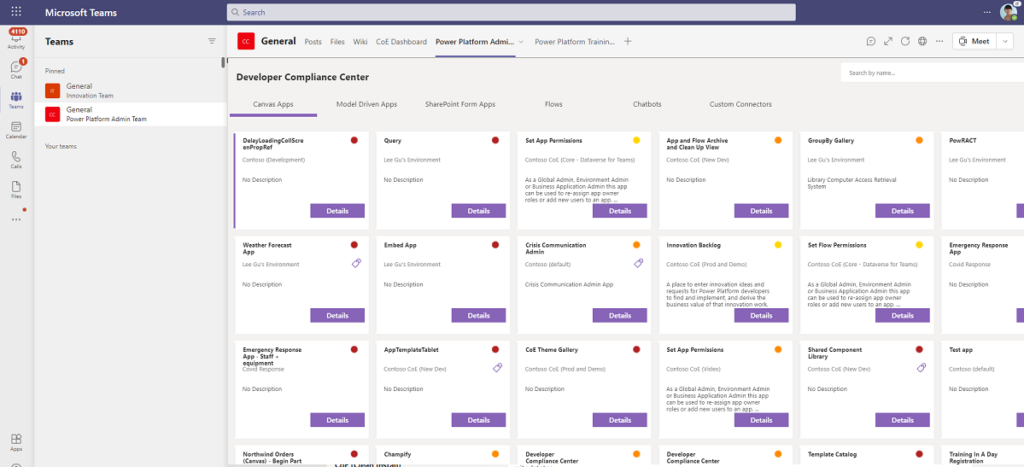Open Chat in left rail
Image resolution: width=1024 pixels, height=467 pixels.
(x=16, y=69)
